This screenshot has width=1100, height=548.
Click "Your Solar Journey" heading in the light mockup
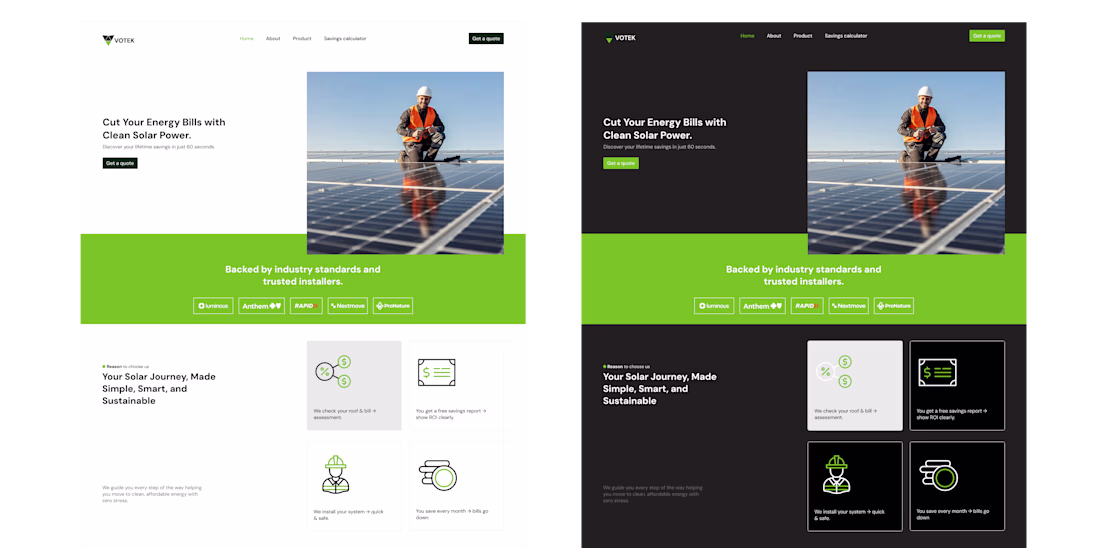tap(159, 389)
